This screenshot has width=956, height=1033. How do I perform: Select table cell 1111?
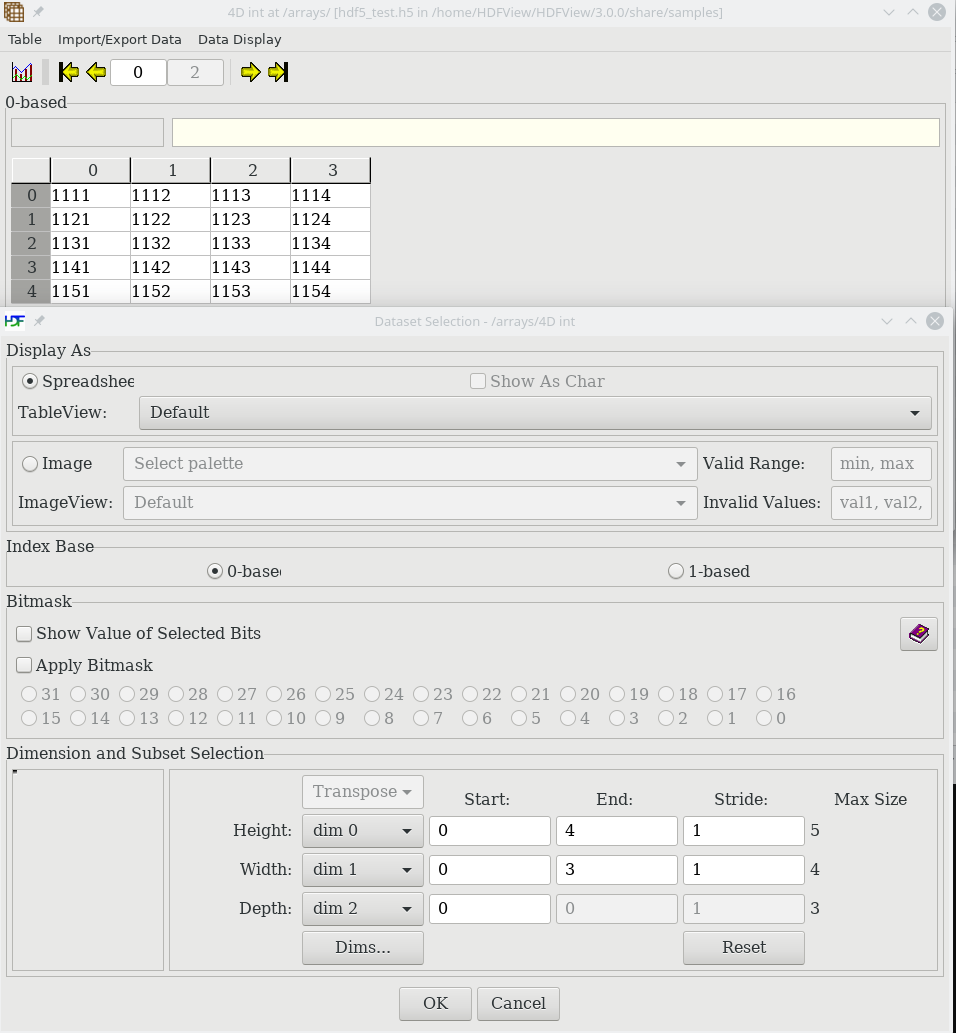pyautogui.click(x=90, y=196)
